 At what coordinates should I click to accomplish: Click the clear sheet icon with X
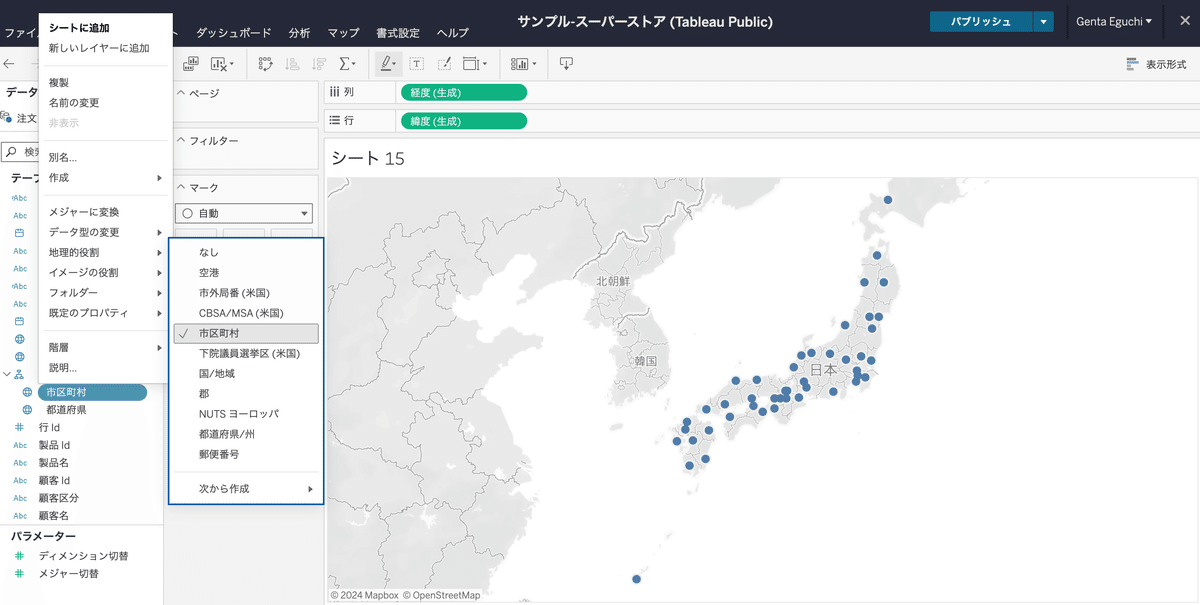(219, 63)
